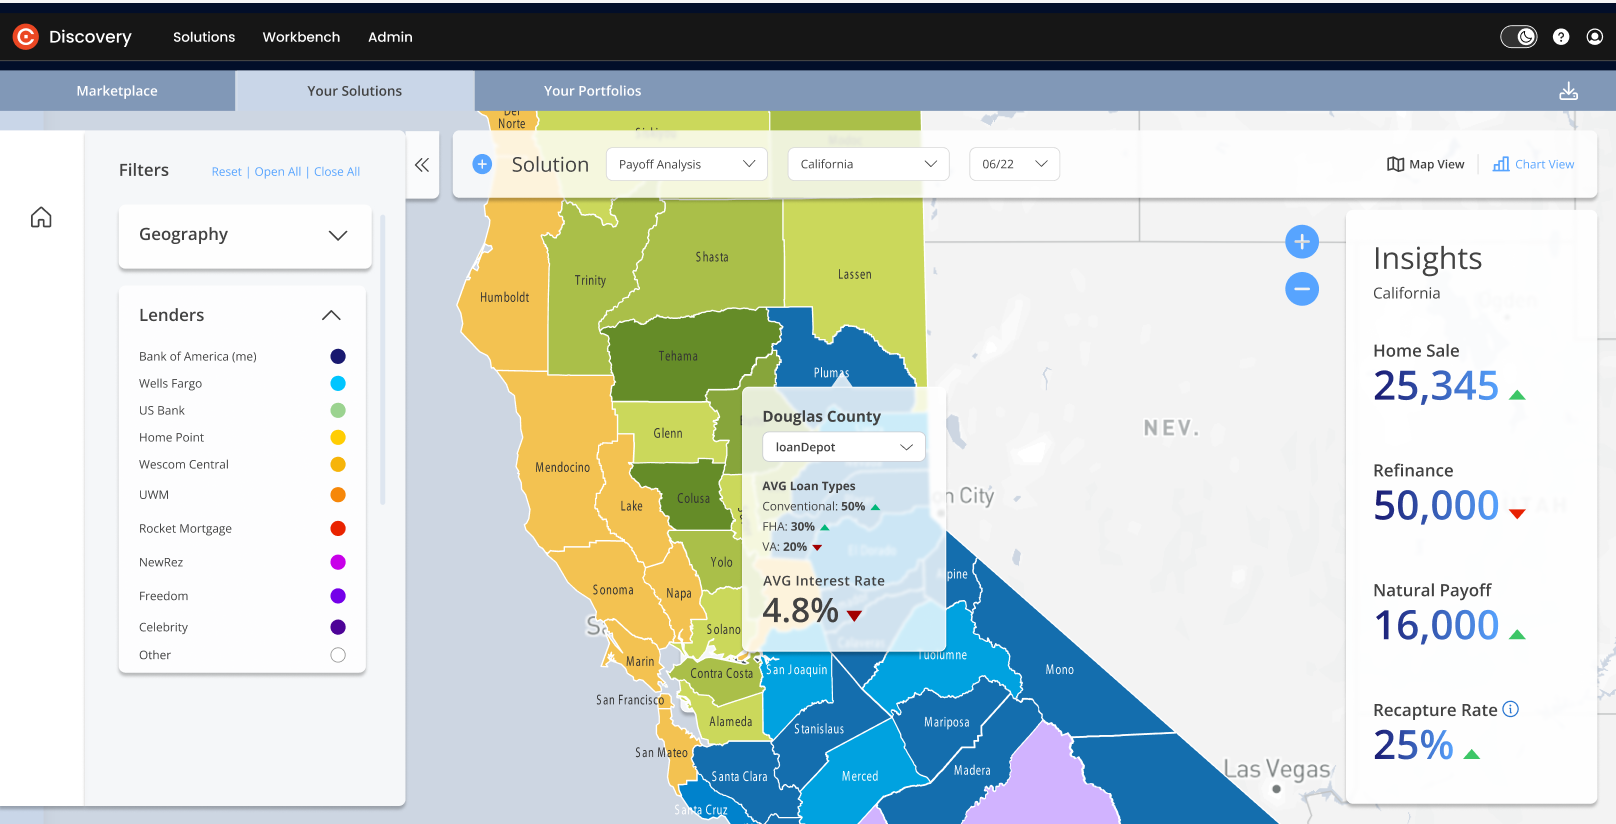Switch to Chart View
This screenshot has height=824, width=1616.
1533,164
